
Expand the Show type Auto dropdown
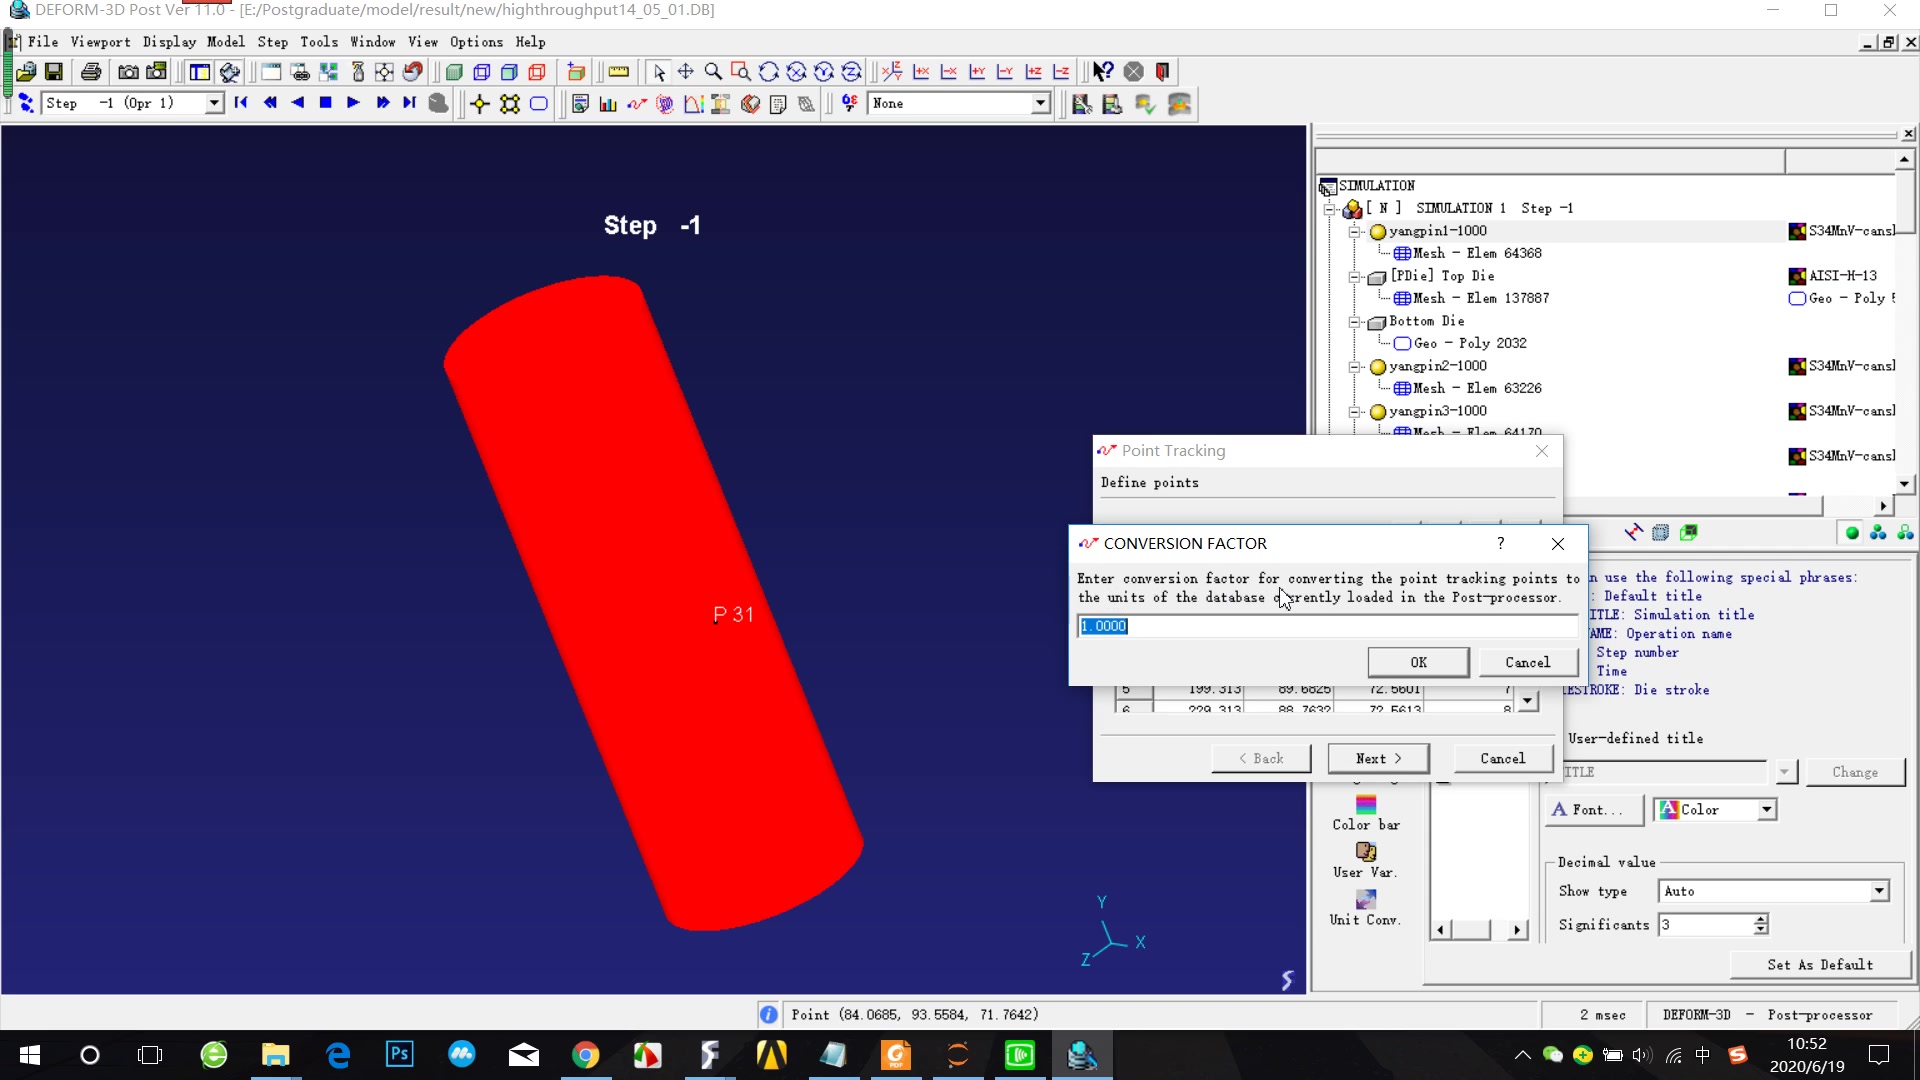pyautogui.click(x=1879, y=891)
